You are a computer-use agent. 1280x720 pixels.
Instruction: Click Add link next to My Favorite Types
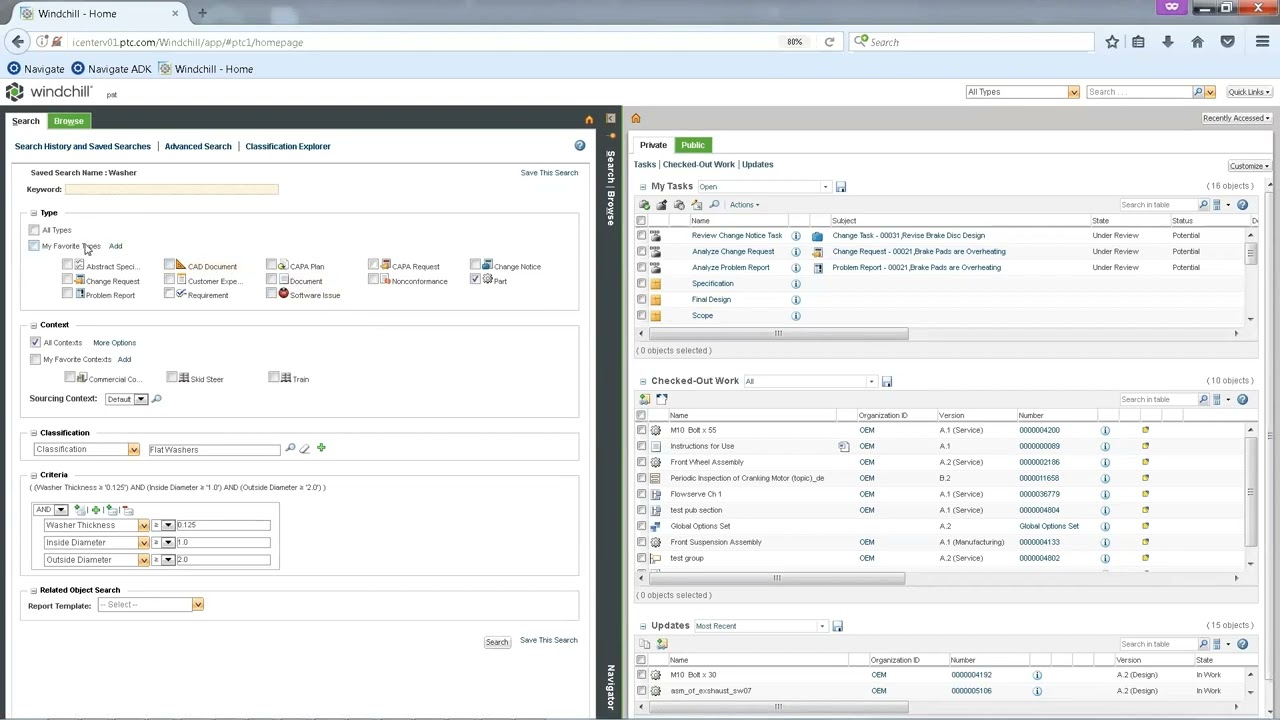[115, 246]
